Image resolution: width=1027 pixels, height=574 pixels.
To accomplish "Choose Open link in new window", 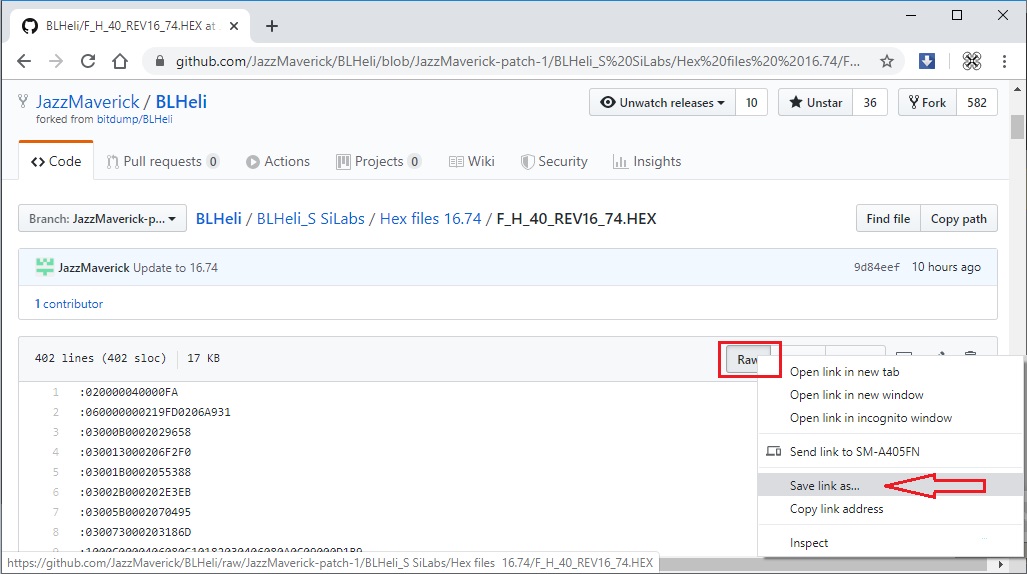I will 856,395.
